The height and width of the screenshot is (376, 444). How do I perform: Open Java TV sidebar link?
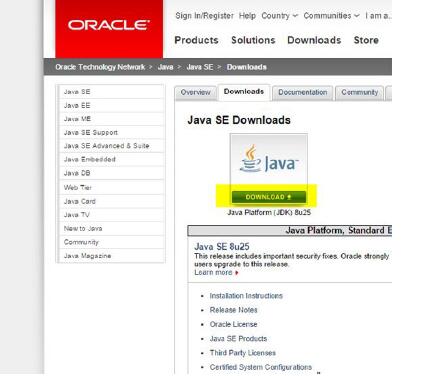coord(111,215)
